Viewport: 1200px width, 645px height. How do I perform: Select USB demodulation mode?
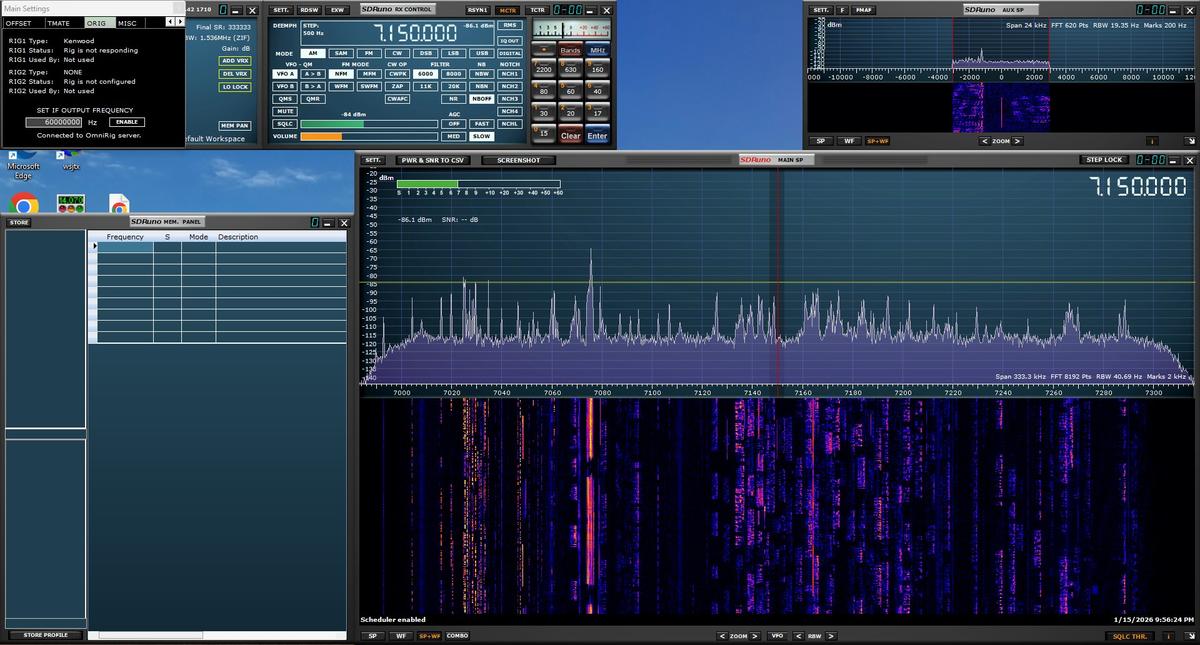tap(482, 53)
